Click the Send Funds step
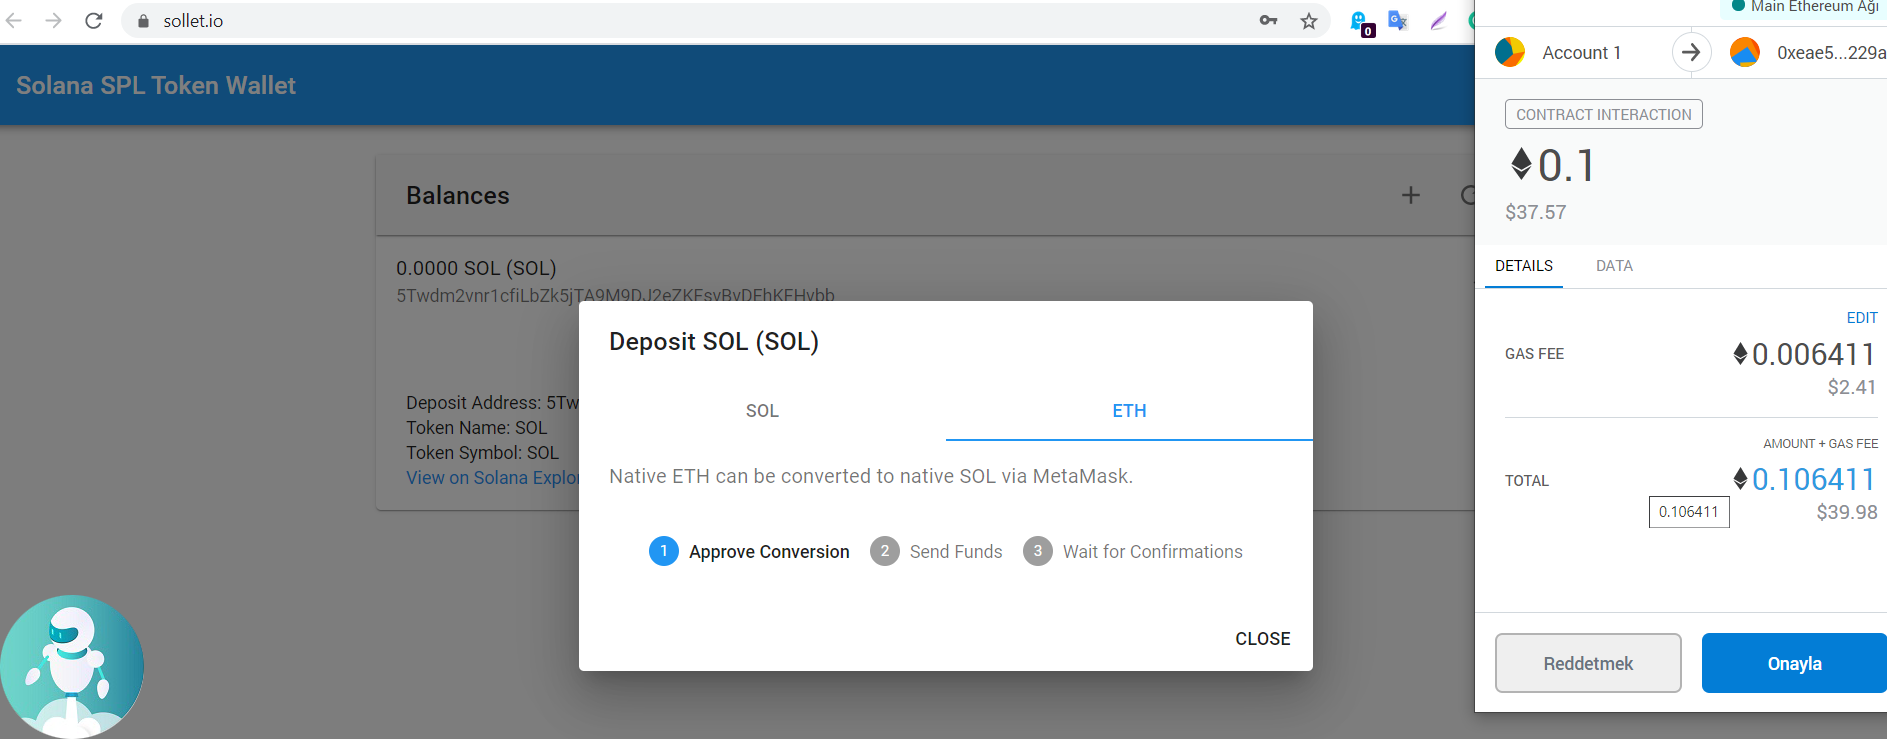The width and height of the screenshot is (1887, 739). click(x=936, y=551)
